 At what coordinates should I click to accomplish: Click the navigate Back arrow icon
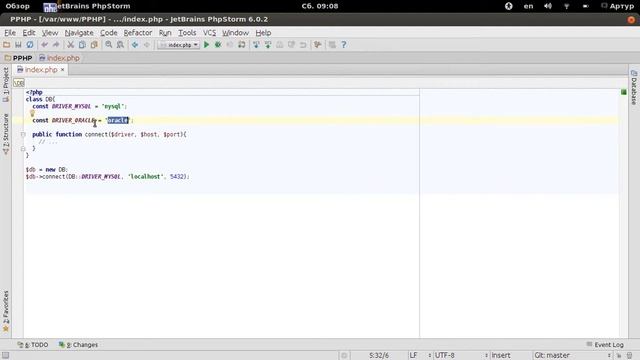pyautogui.click(x=135, y=44)
